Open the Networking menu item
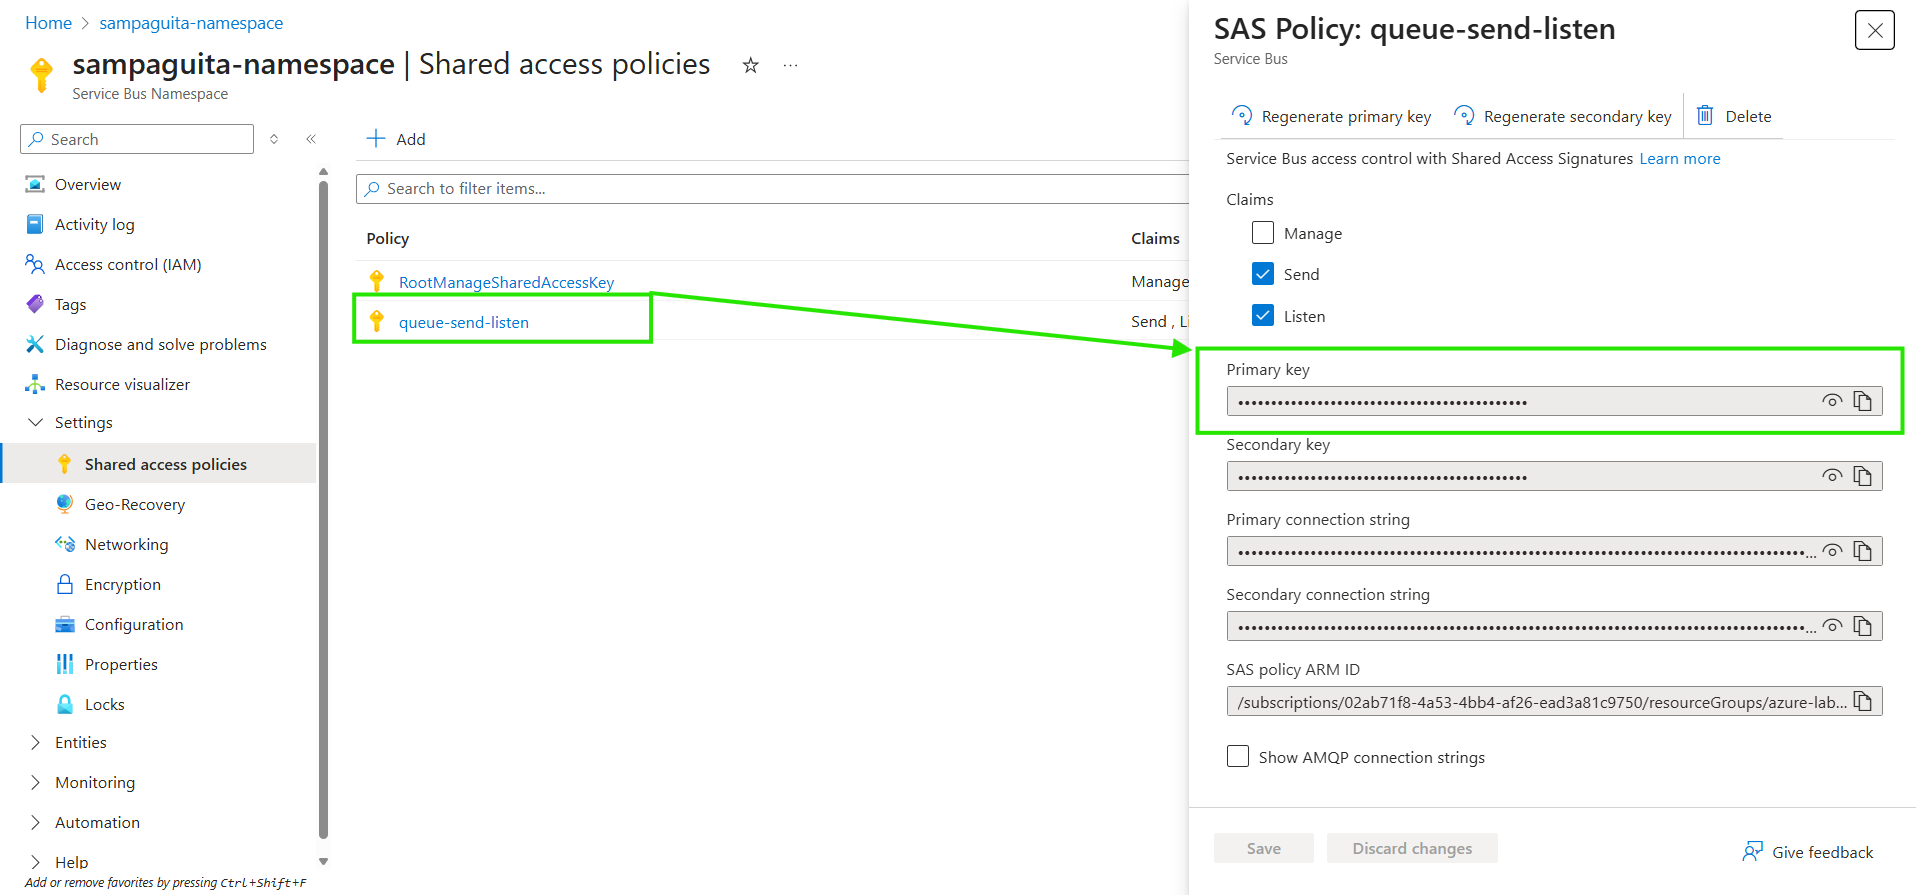Image resolution: width=1916 pixels, height=895 pixels. click(126, 544)
